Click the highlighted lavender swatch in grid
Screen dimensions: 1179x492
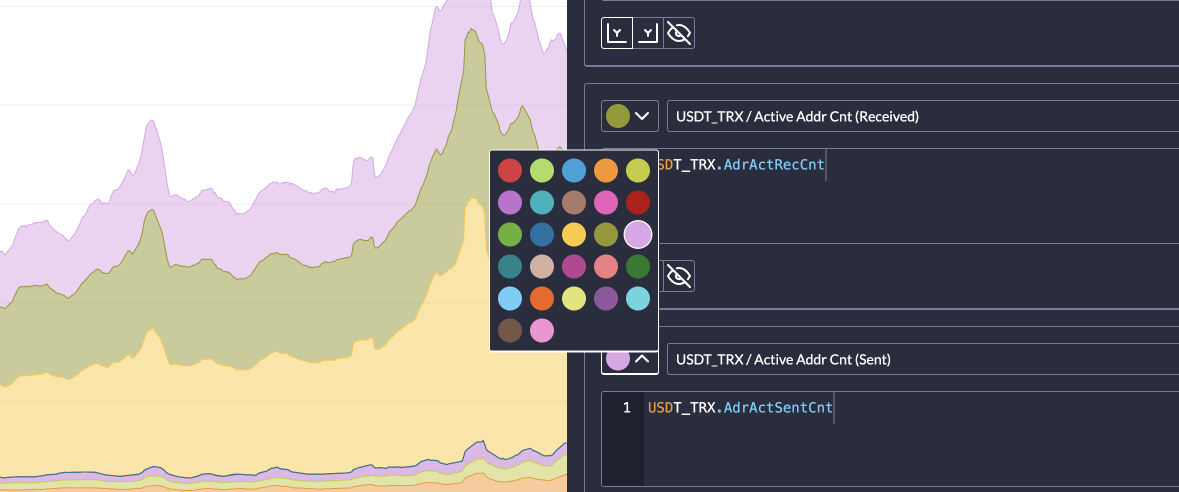tap(638, 235)
